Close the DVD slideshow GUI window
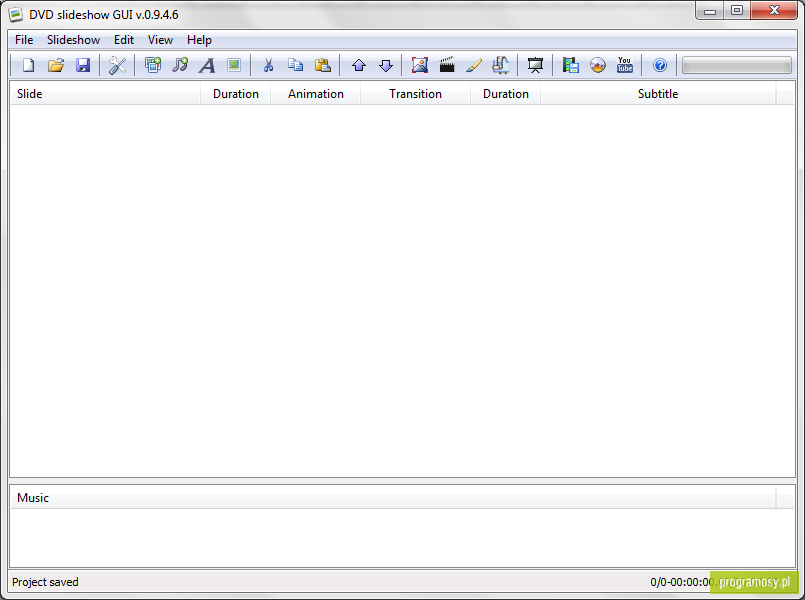Image resolution: width=805 pixels, height=600 pixels. click(x=774, y=10)
